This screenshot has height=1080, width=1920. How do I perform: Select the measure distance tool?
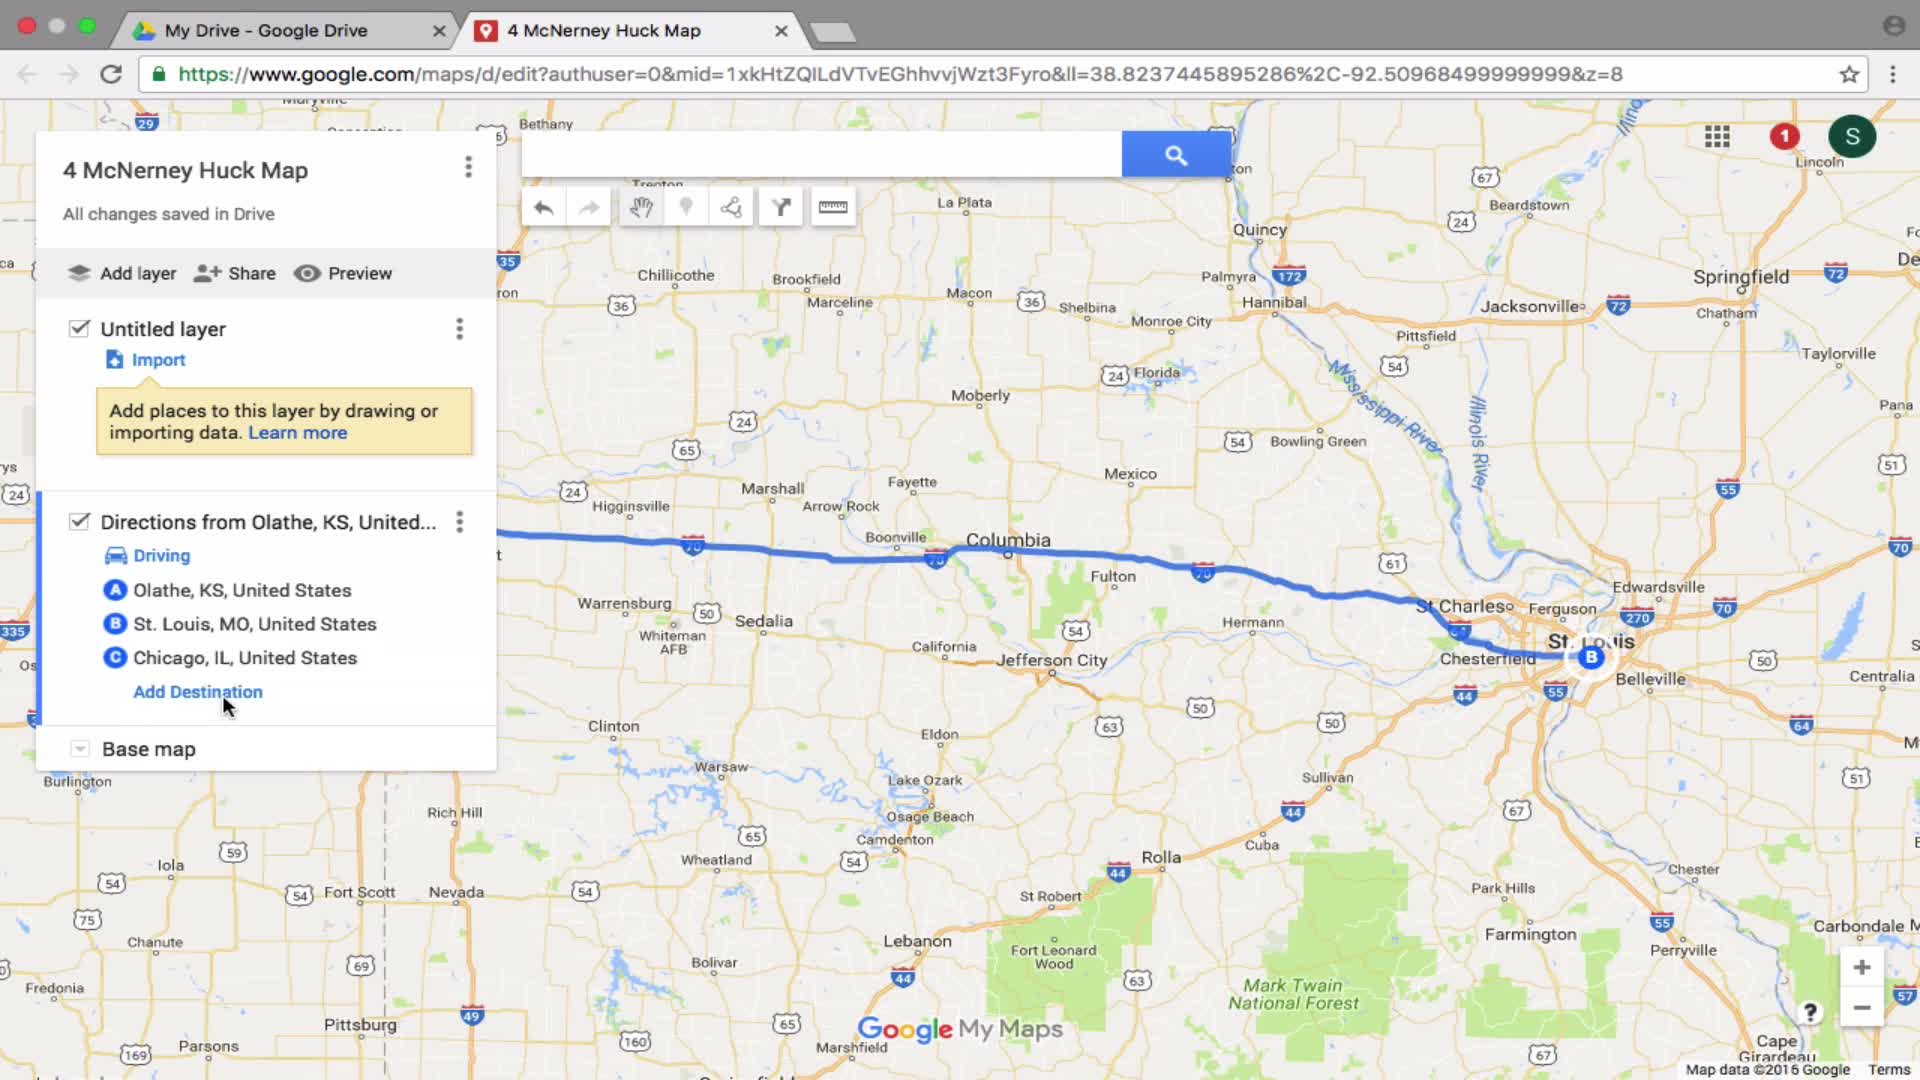click(831, 207)
